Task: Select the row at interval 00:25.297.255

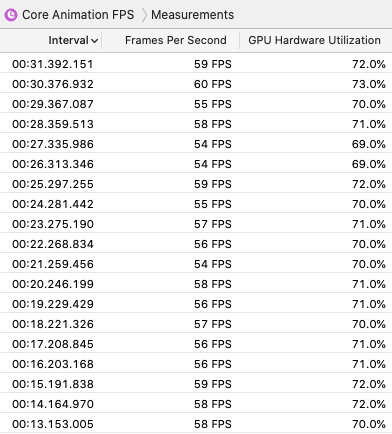Action: [x=196, y=184]
